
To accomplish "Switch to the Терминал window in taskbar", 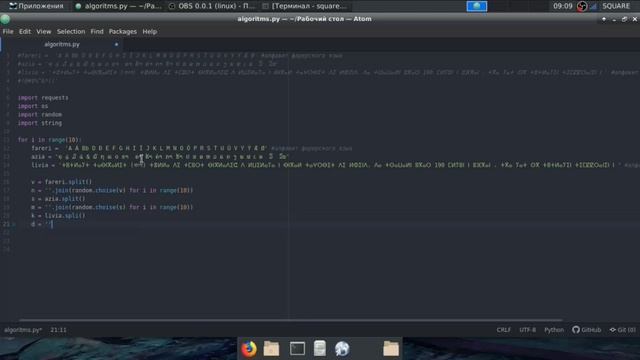I will pyautogui.click(x=305, y=6).
